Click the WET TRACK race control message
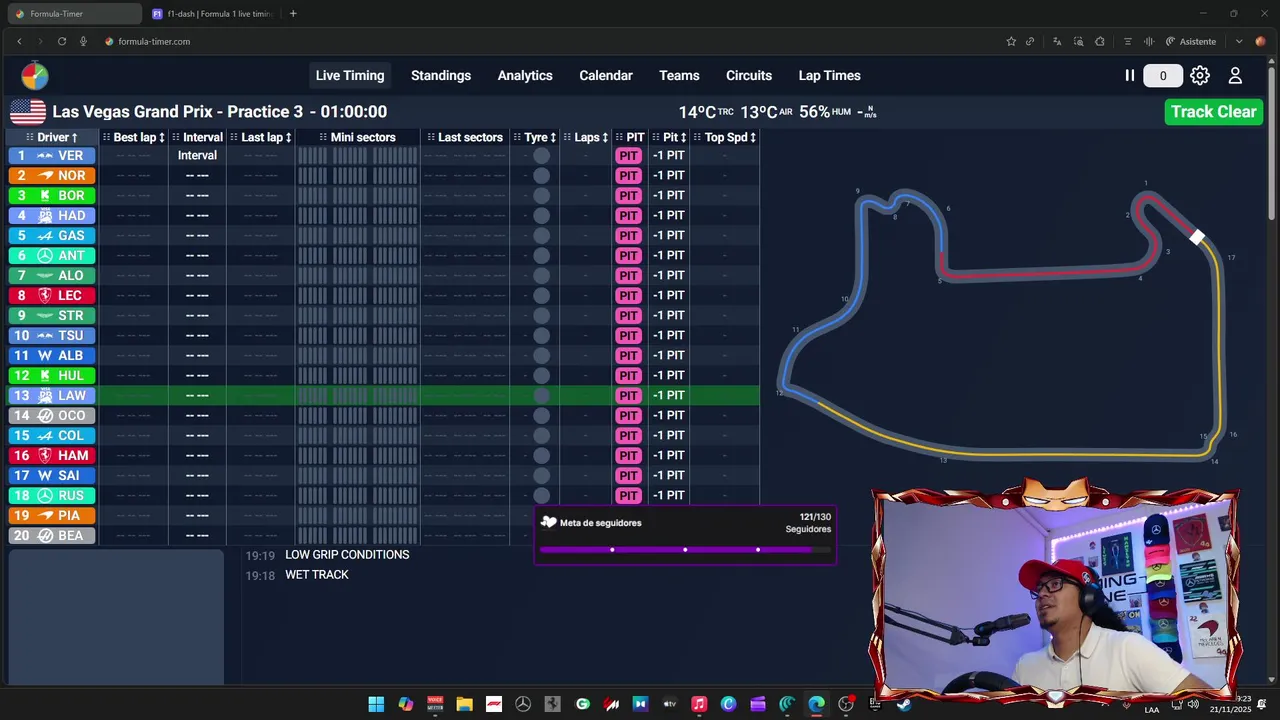The image size is (1280, 720). click(317, 575)
